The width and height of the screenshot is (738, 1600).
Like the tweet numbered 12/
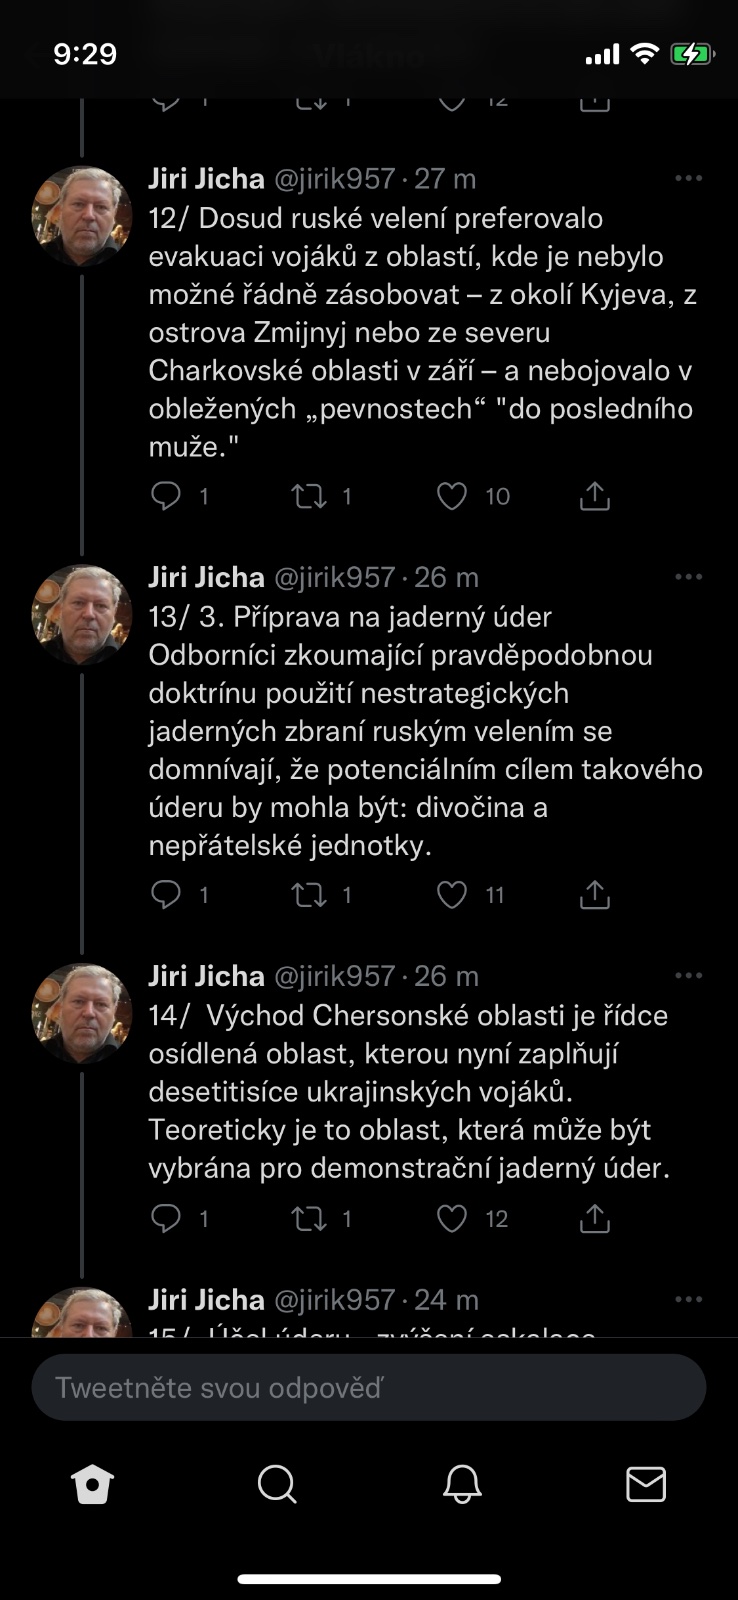452,496
